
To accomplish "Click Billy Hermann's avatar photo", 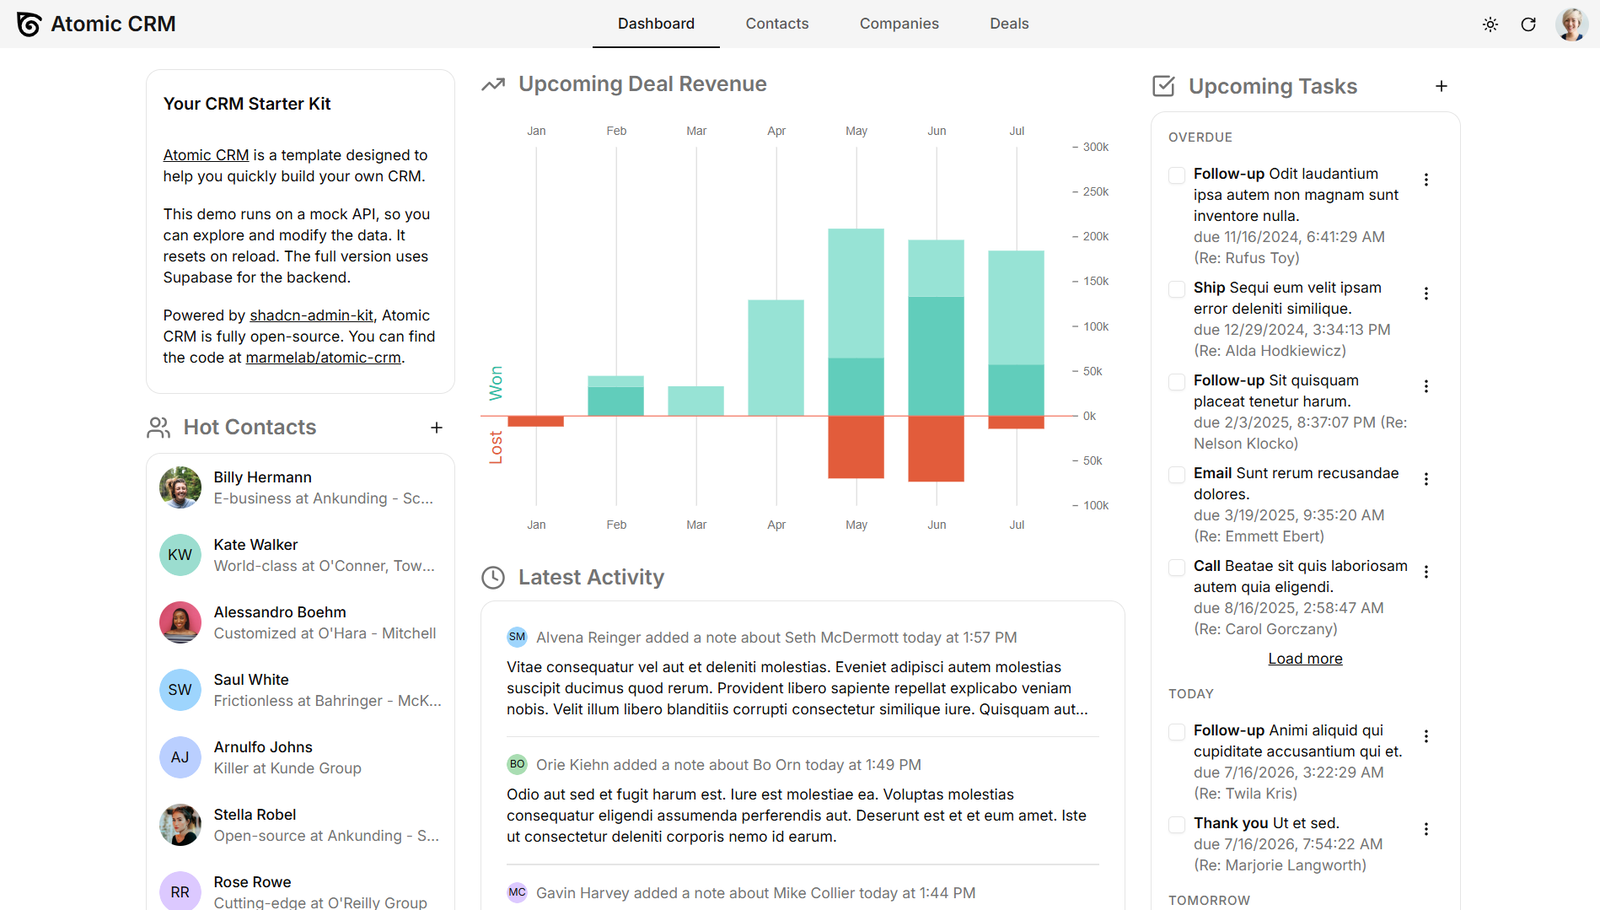I will coord(180,487).
